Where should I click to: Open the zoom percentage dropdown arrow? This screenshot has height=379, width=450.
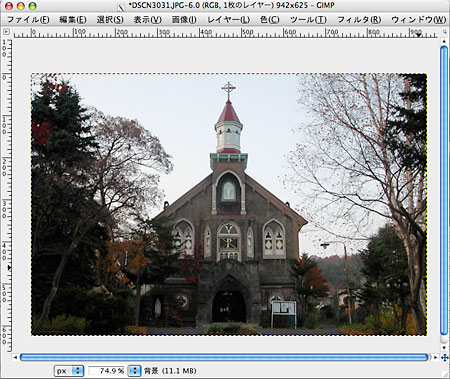coord(135,371)
